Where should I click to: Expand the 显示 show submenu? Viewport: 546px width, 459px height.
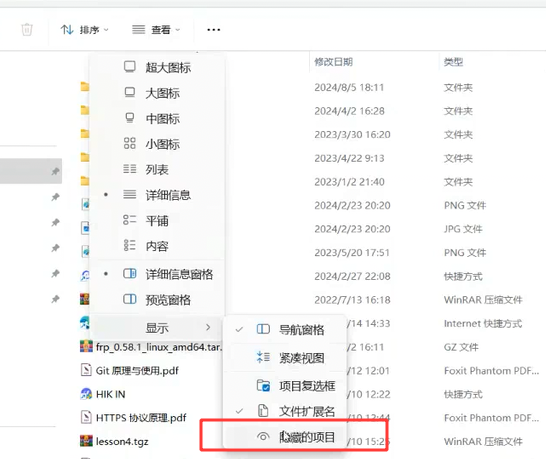click(157, 328)
